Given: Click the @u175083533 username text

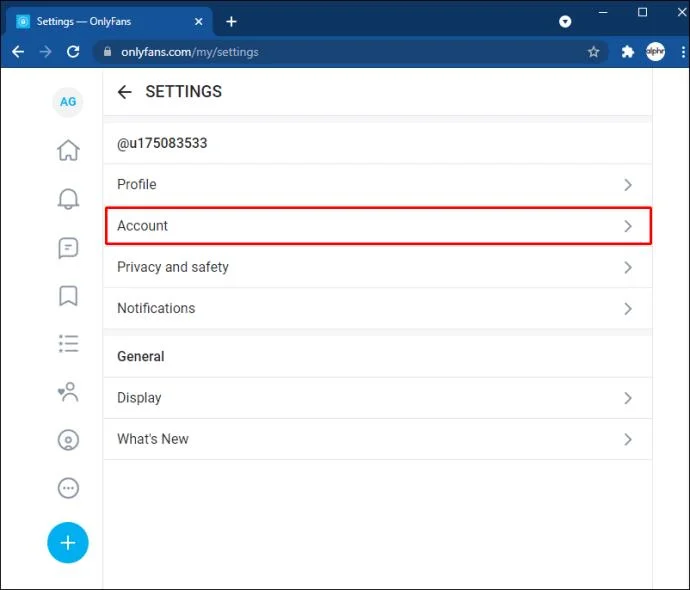Looking at the screenshot, I should pos(162,143).
